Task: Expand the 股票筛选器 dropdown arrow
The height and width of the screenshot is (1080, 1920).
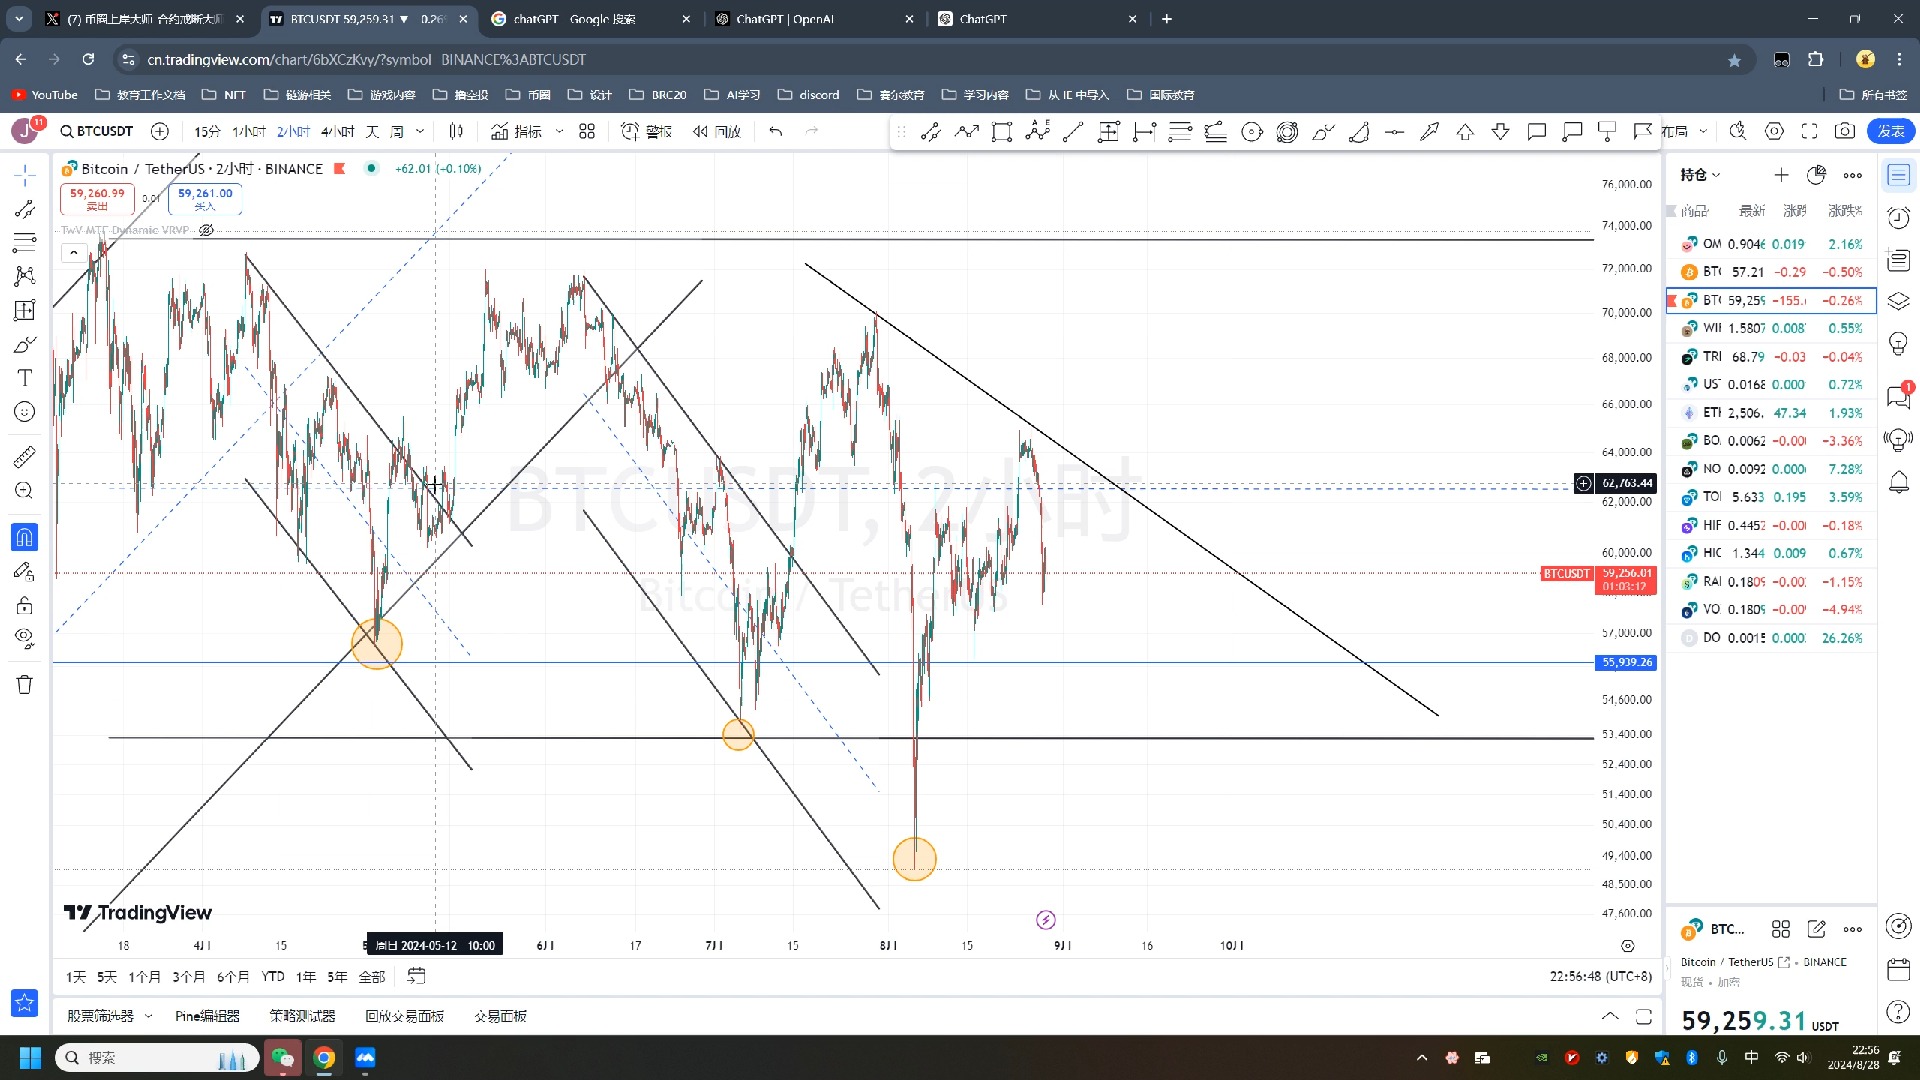Action: 149,1016
